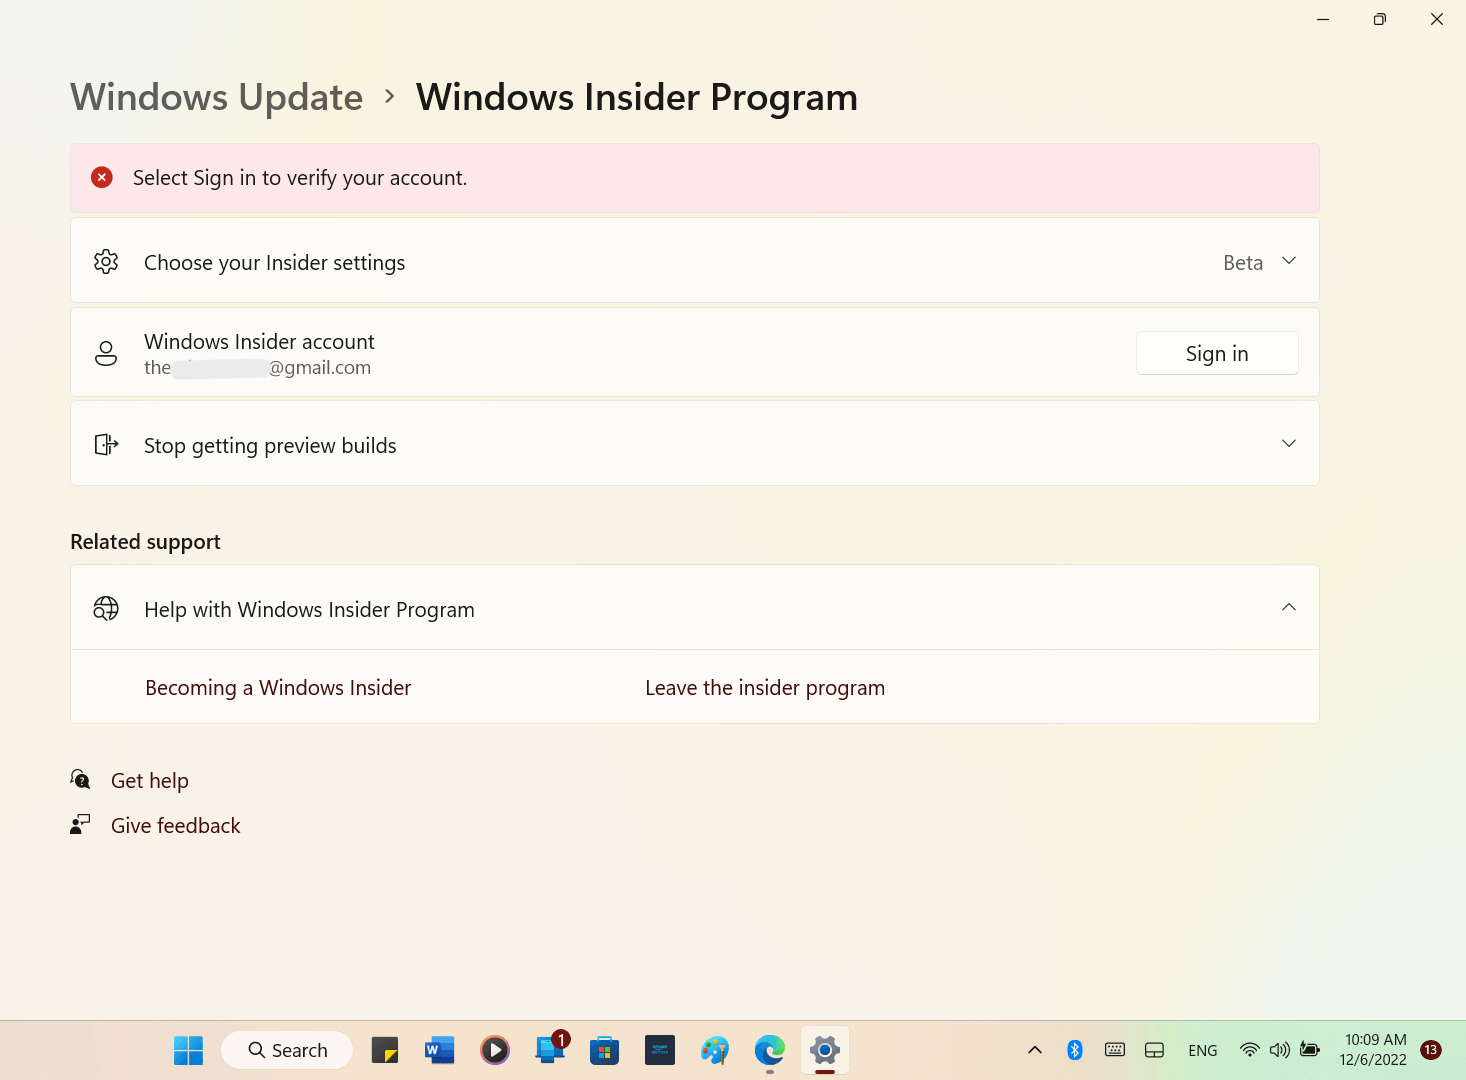Open Leave the insider program link
The width and height of the screenshot is (1466, 1080).
tap(765, 688)
